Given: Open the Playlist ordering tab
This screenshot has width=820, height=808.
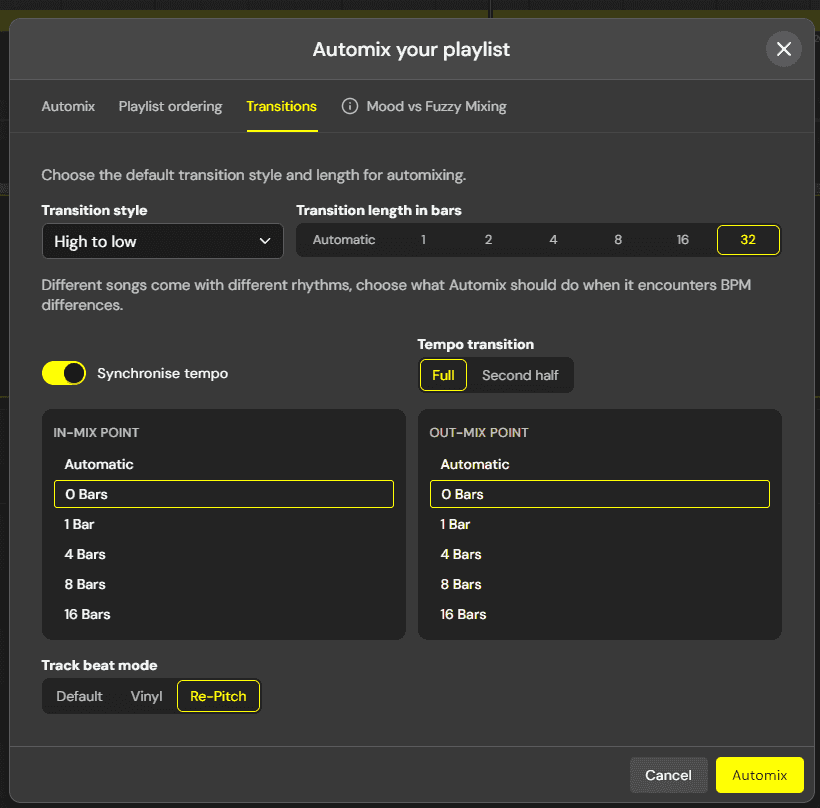Looking at the screenshot, I should (170, 106).
